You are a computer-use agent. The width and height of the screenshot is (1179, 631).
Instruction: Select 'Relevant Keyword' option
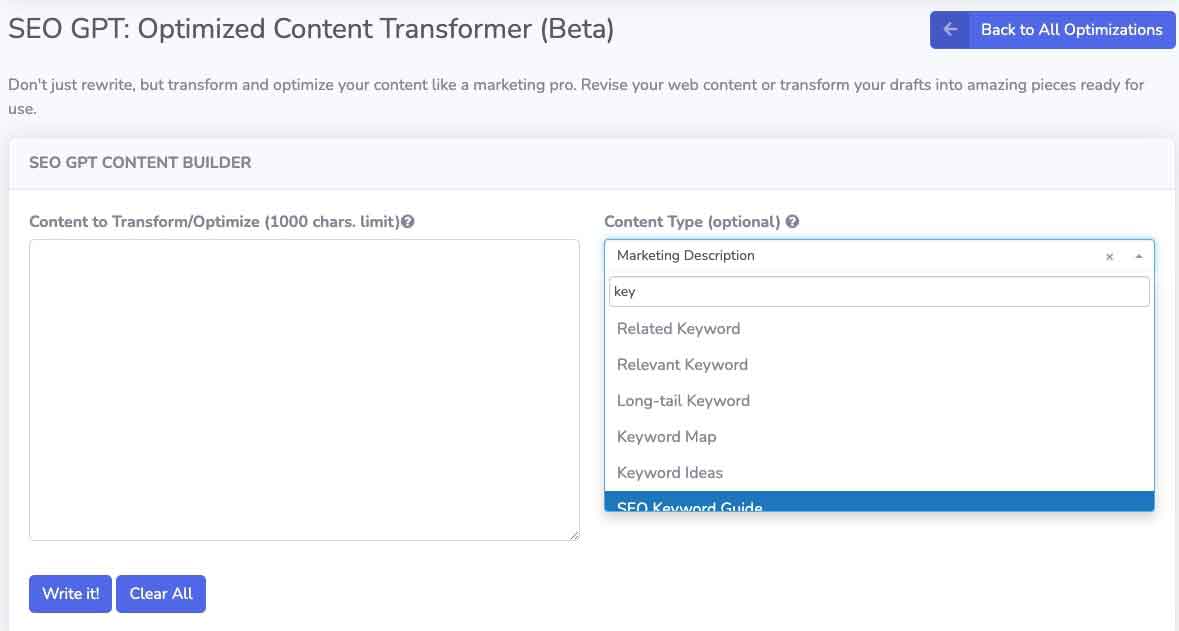879,365
